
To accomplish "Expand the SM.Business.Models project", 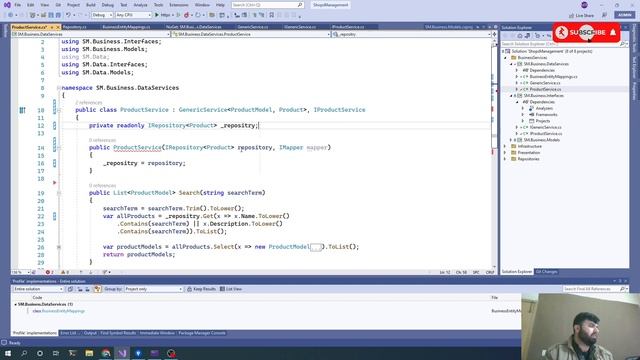I will click(x=511, y=140).
